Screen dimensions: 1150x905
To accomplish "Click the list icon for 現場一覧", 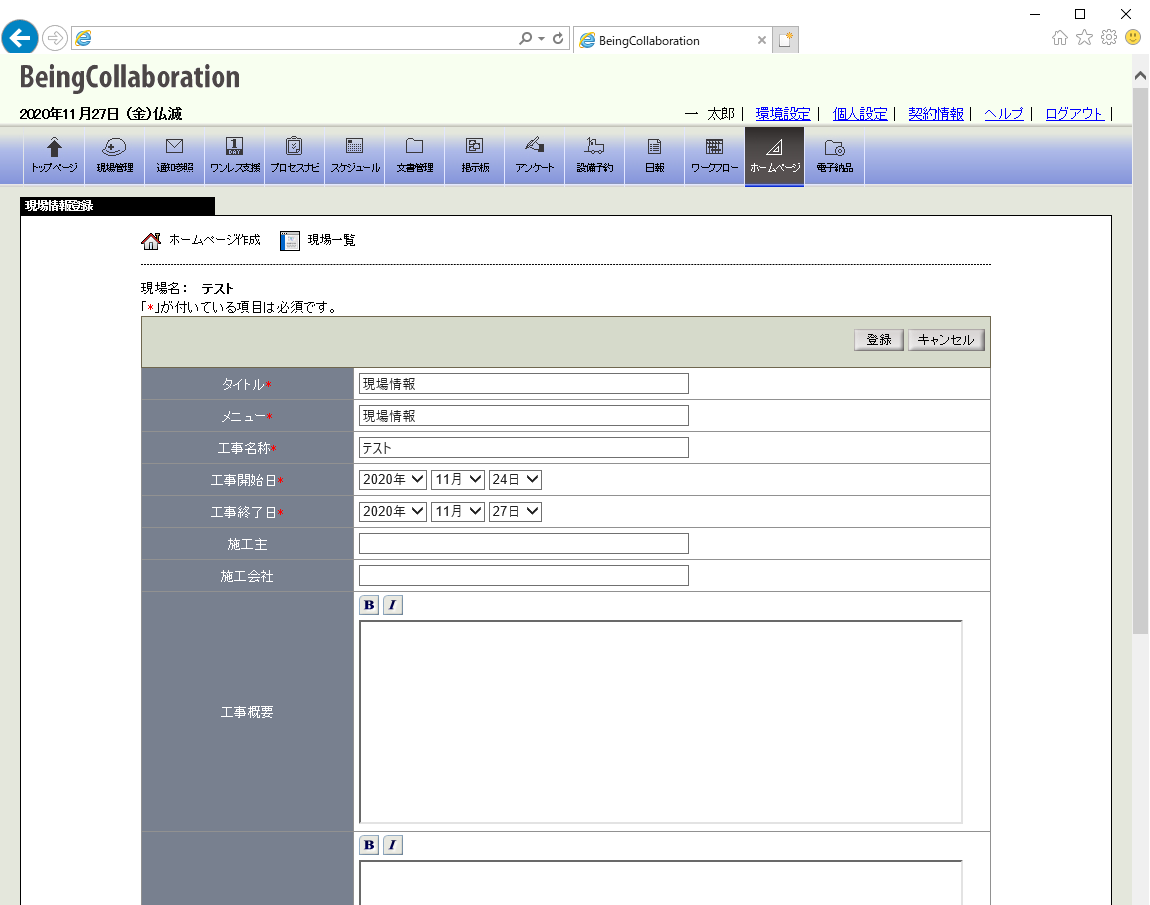I will [290, 241].
